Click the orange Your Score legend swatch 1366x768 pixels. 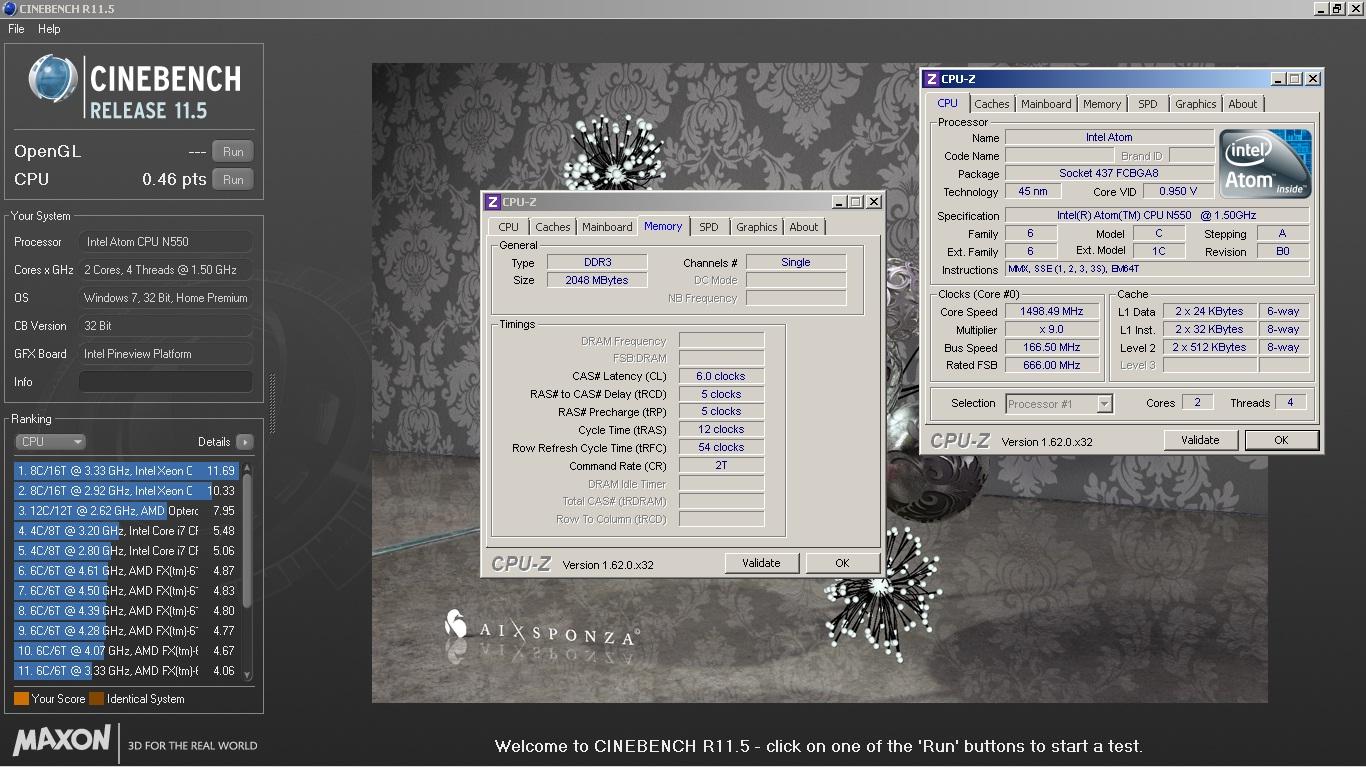pos(21,699)
